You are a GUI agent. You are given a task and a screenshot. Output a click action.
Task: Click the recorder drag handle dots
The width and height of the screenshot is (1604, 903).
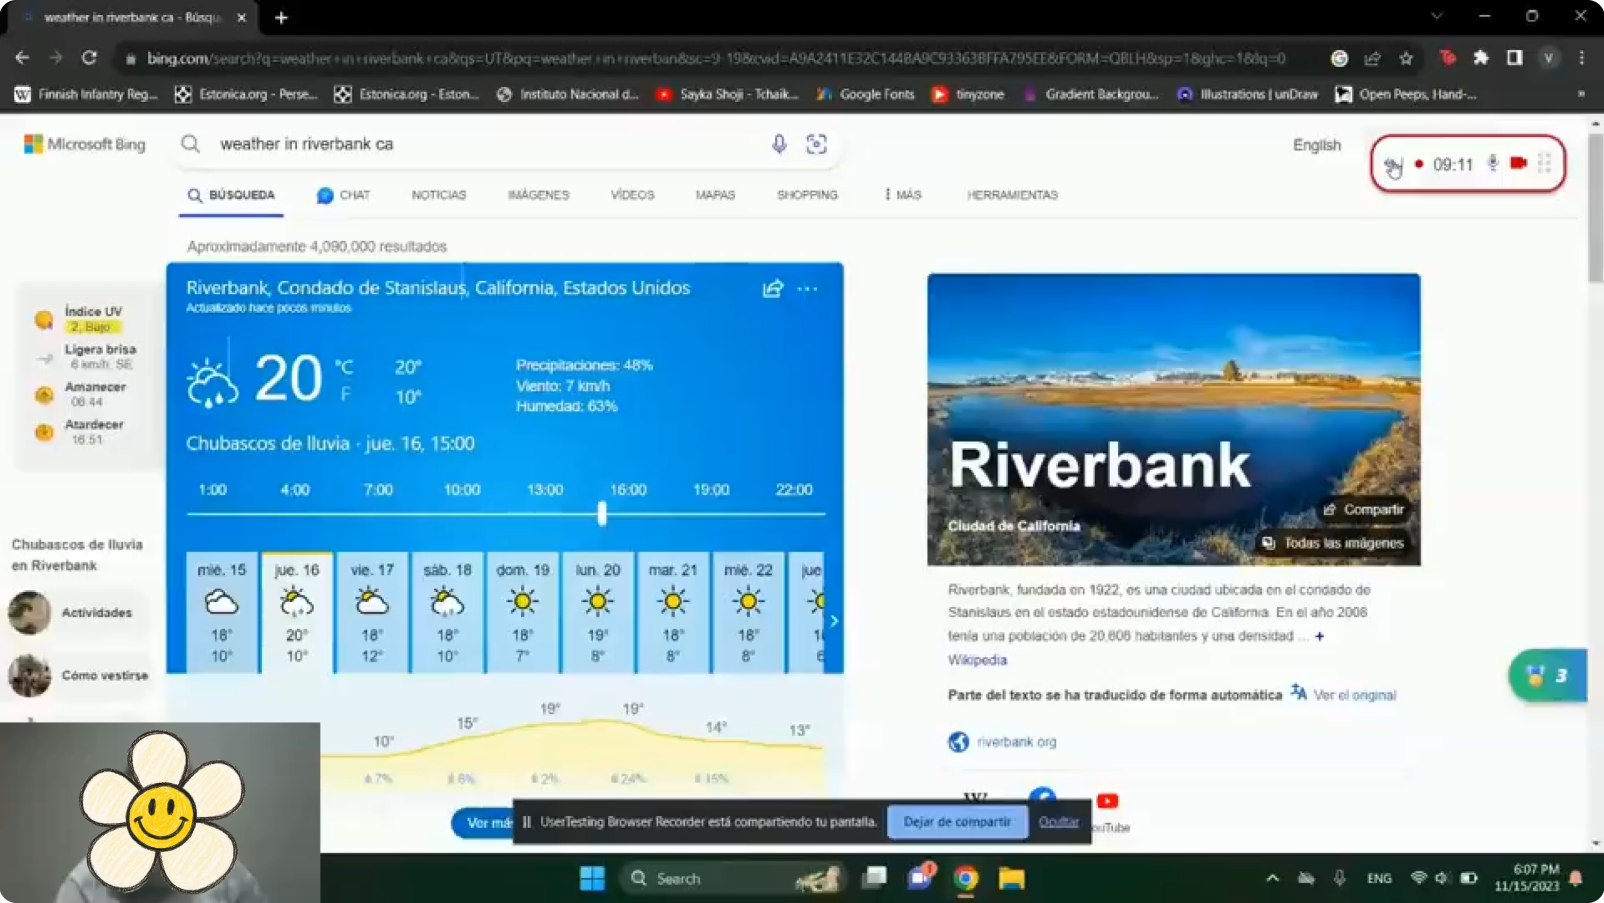click(x=1545, y=163)
